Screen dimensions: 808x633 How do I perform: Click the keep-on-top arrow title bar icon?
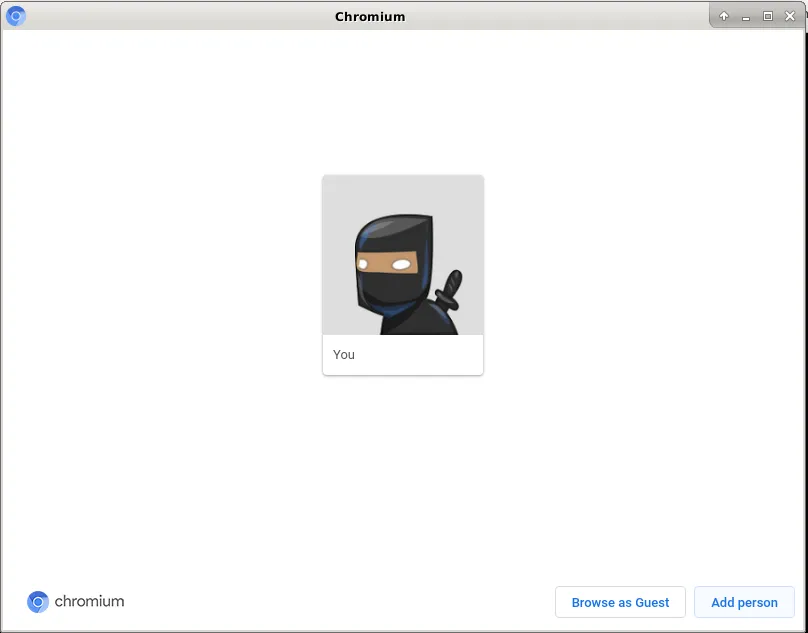pos(724,16)
